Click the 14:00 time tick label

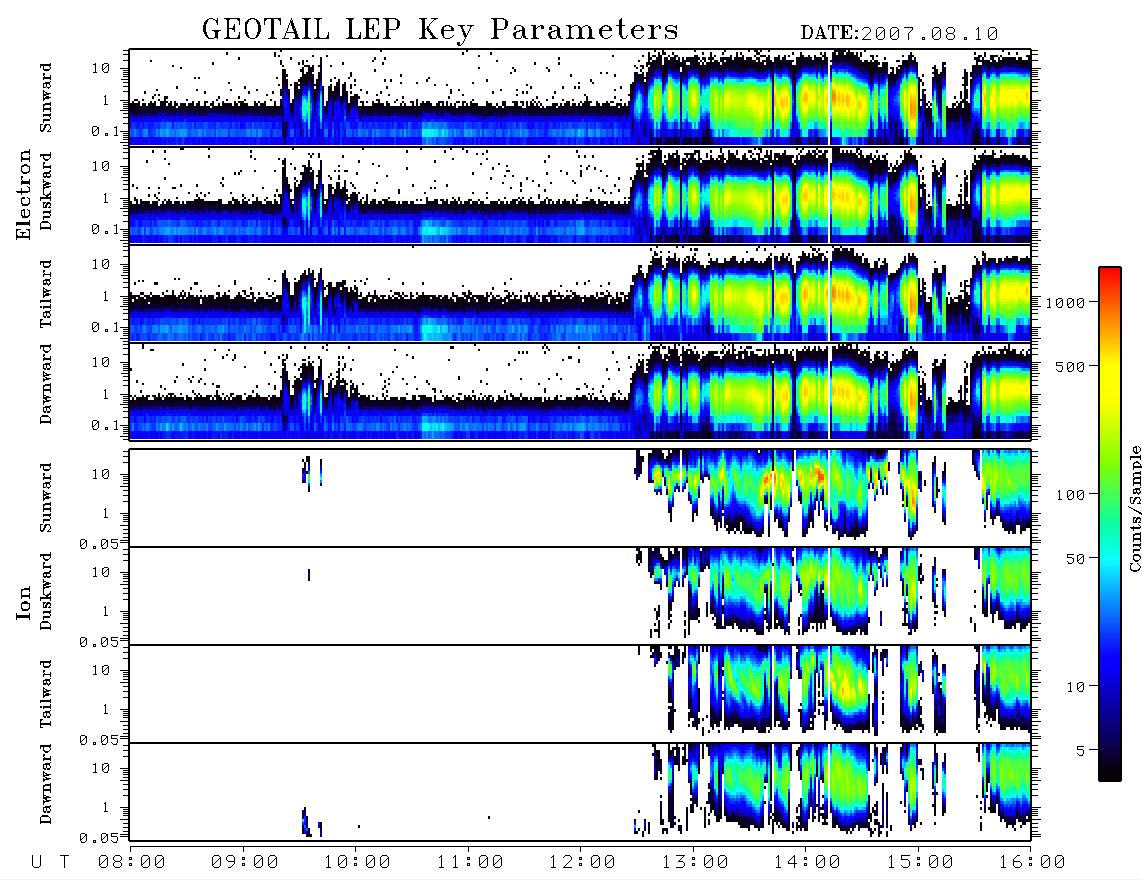coord(807,863)
